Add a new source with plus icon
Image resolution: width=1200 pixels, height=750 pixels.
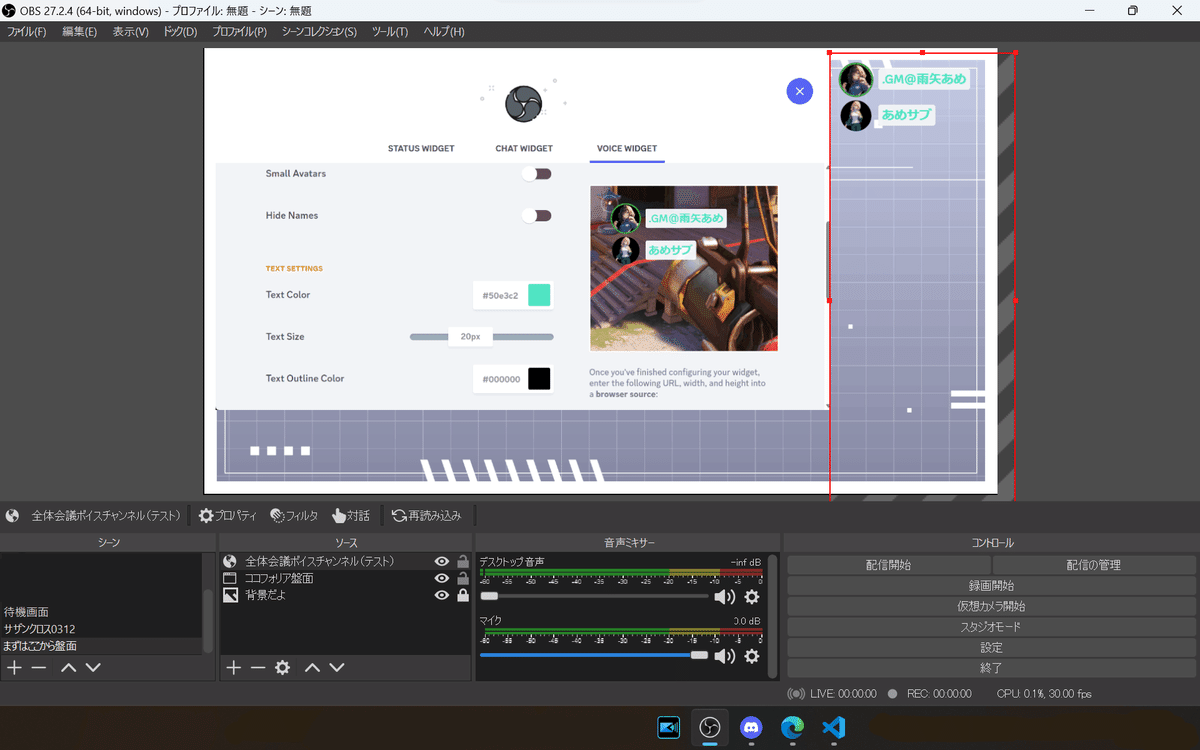(x=233, y=667)
